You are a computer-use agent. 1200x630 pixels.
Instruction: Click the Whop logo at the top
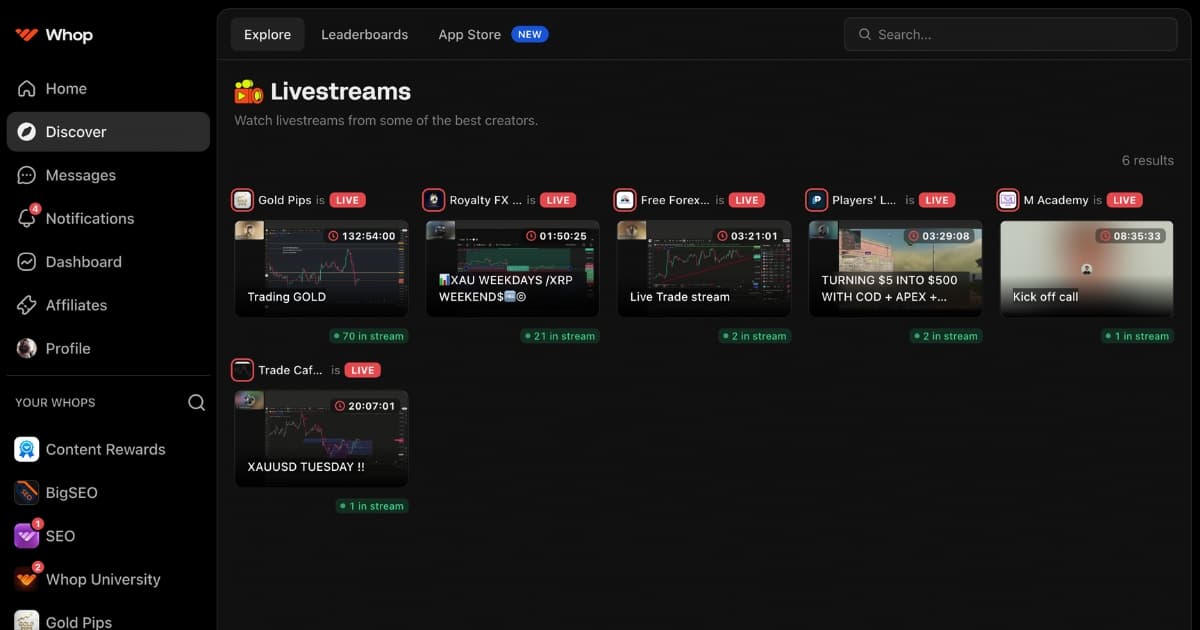[x=50, y=34]
